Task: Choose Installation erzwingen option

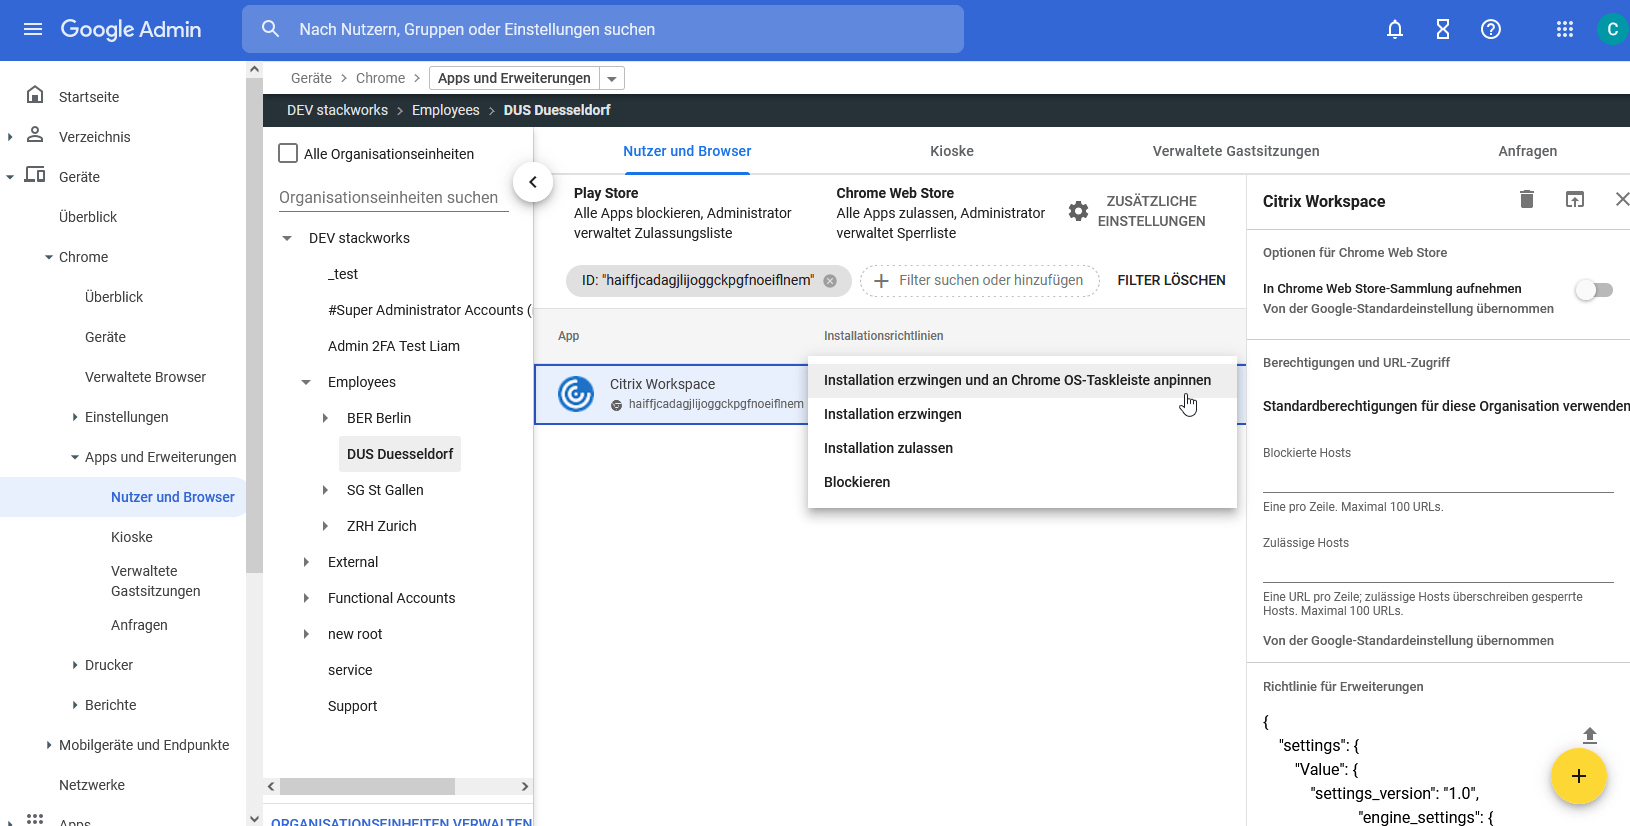Action: [1022, 414]
